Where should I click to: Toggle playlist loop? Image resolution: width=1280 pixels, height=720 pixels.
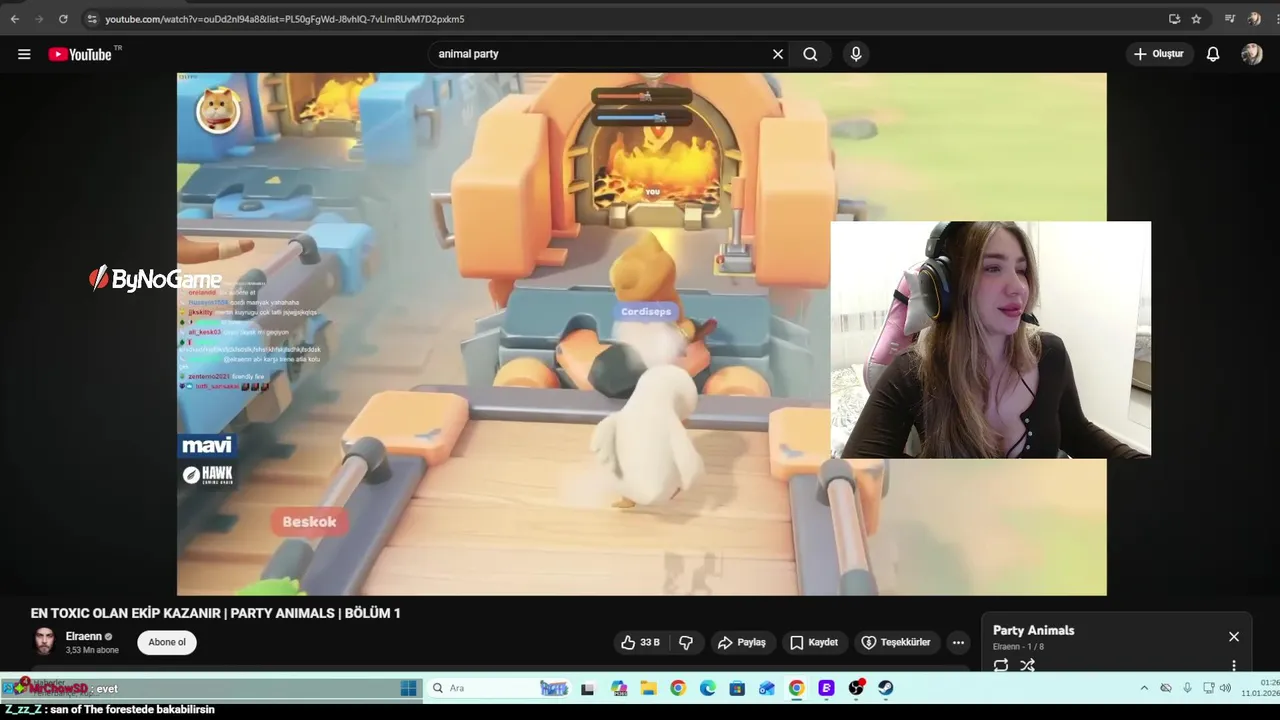[1001, 666]
